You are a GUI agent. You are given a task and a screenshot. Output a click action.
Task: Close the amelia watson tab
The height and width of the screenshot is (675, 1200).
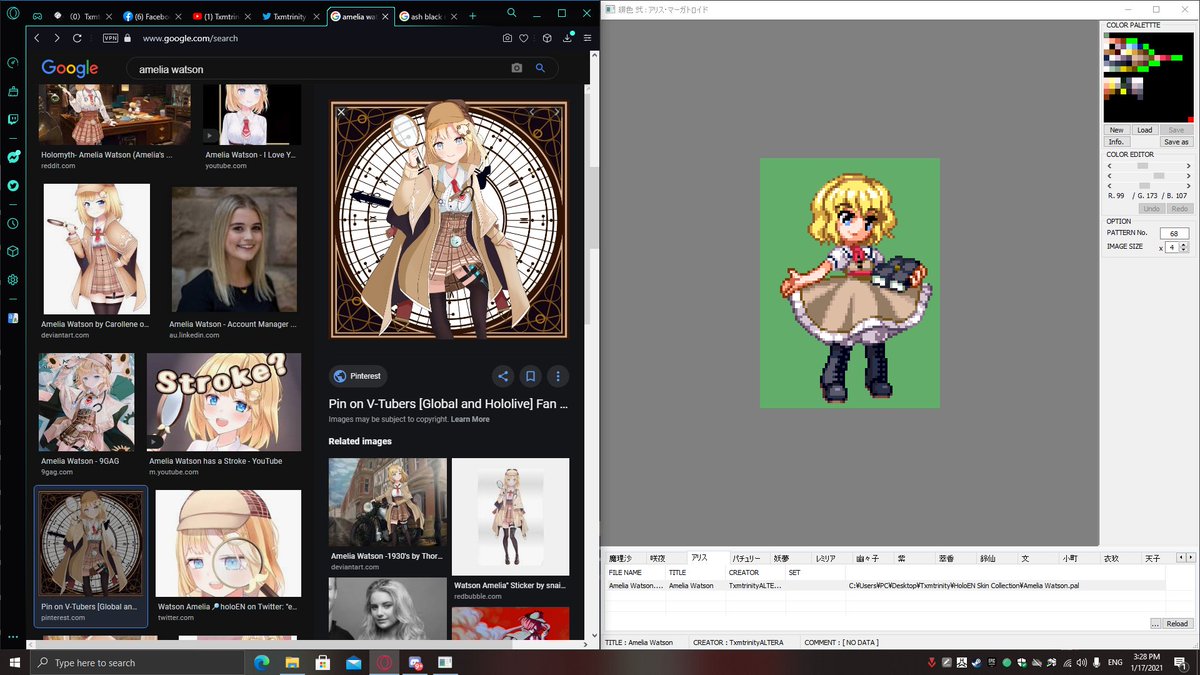[x=385, y=17]
